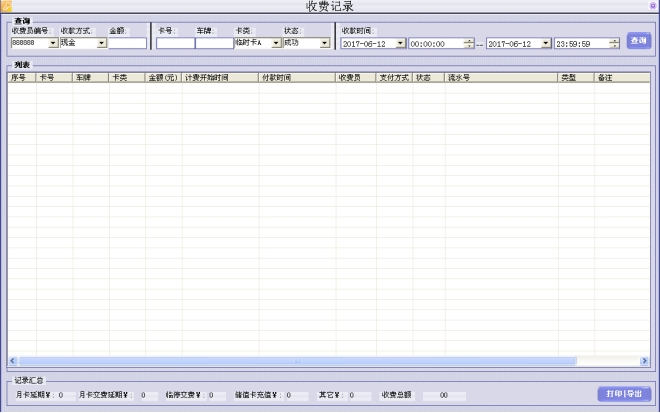Expand the 收款方式 combo box
Image resolution: width=660 pixels, height=413 pixels.
101,43
